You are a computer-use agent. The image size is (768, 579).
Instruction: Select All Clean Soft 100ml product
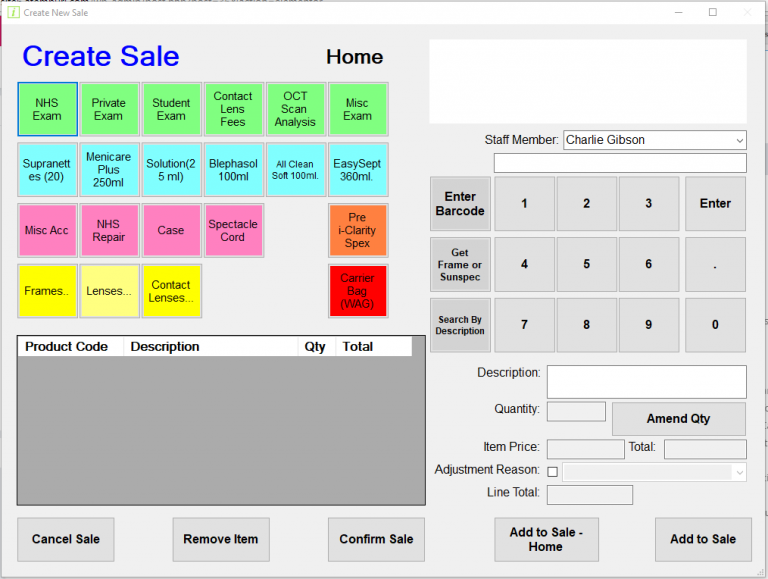tap(296, 170)
